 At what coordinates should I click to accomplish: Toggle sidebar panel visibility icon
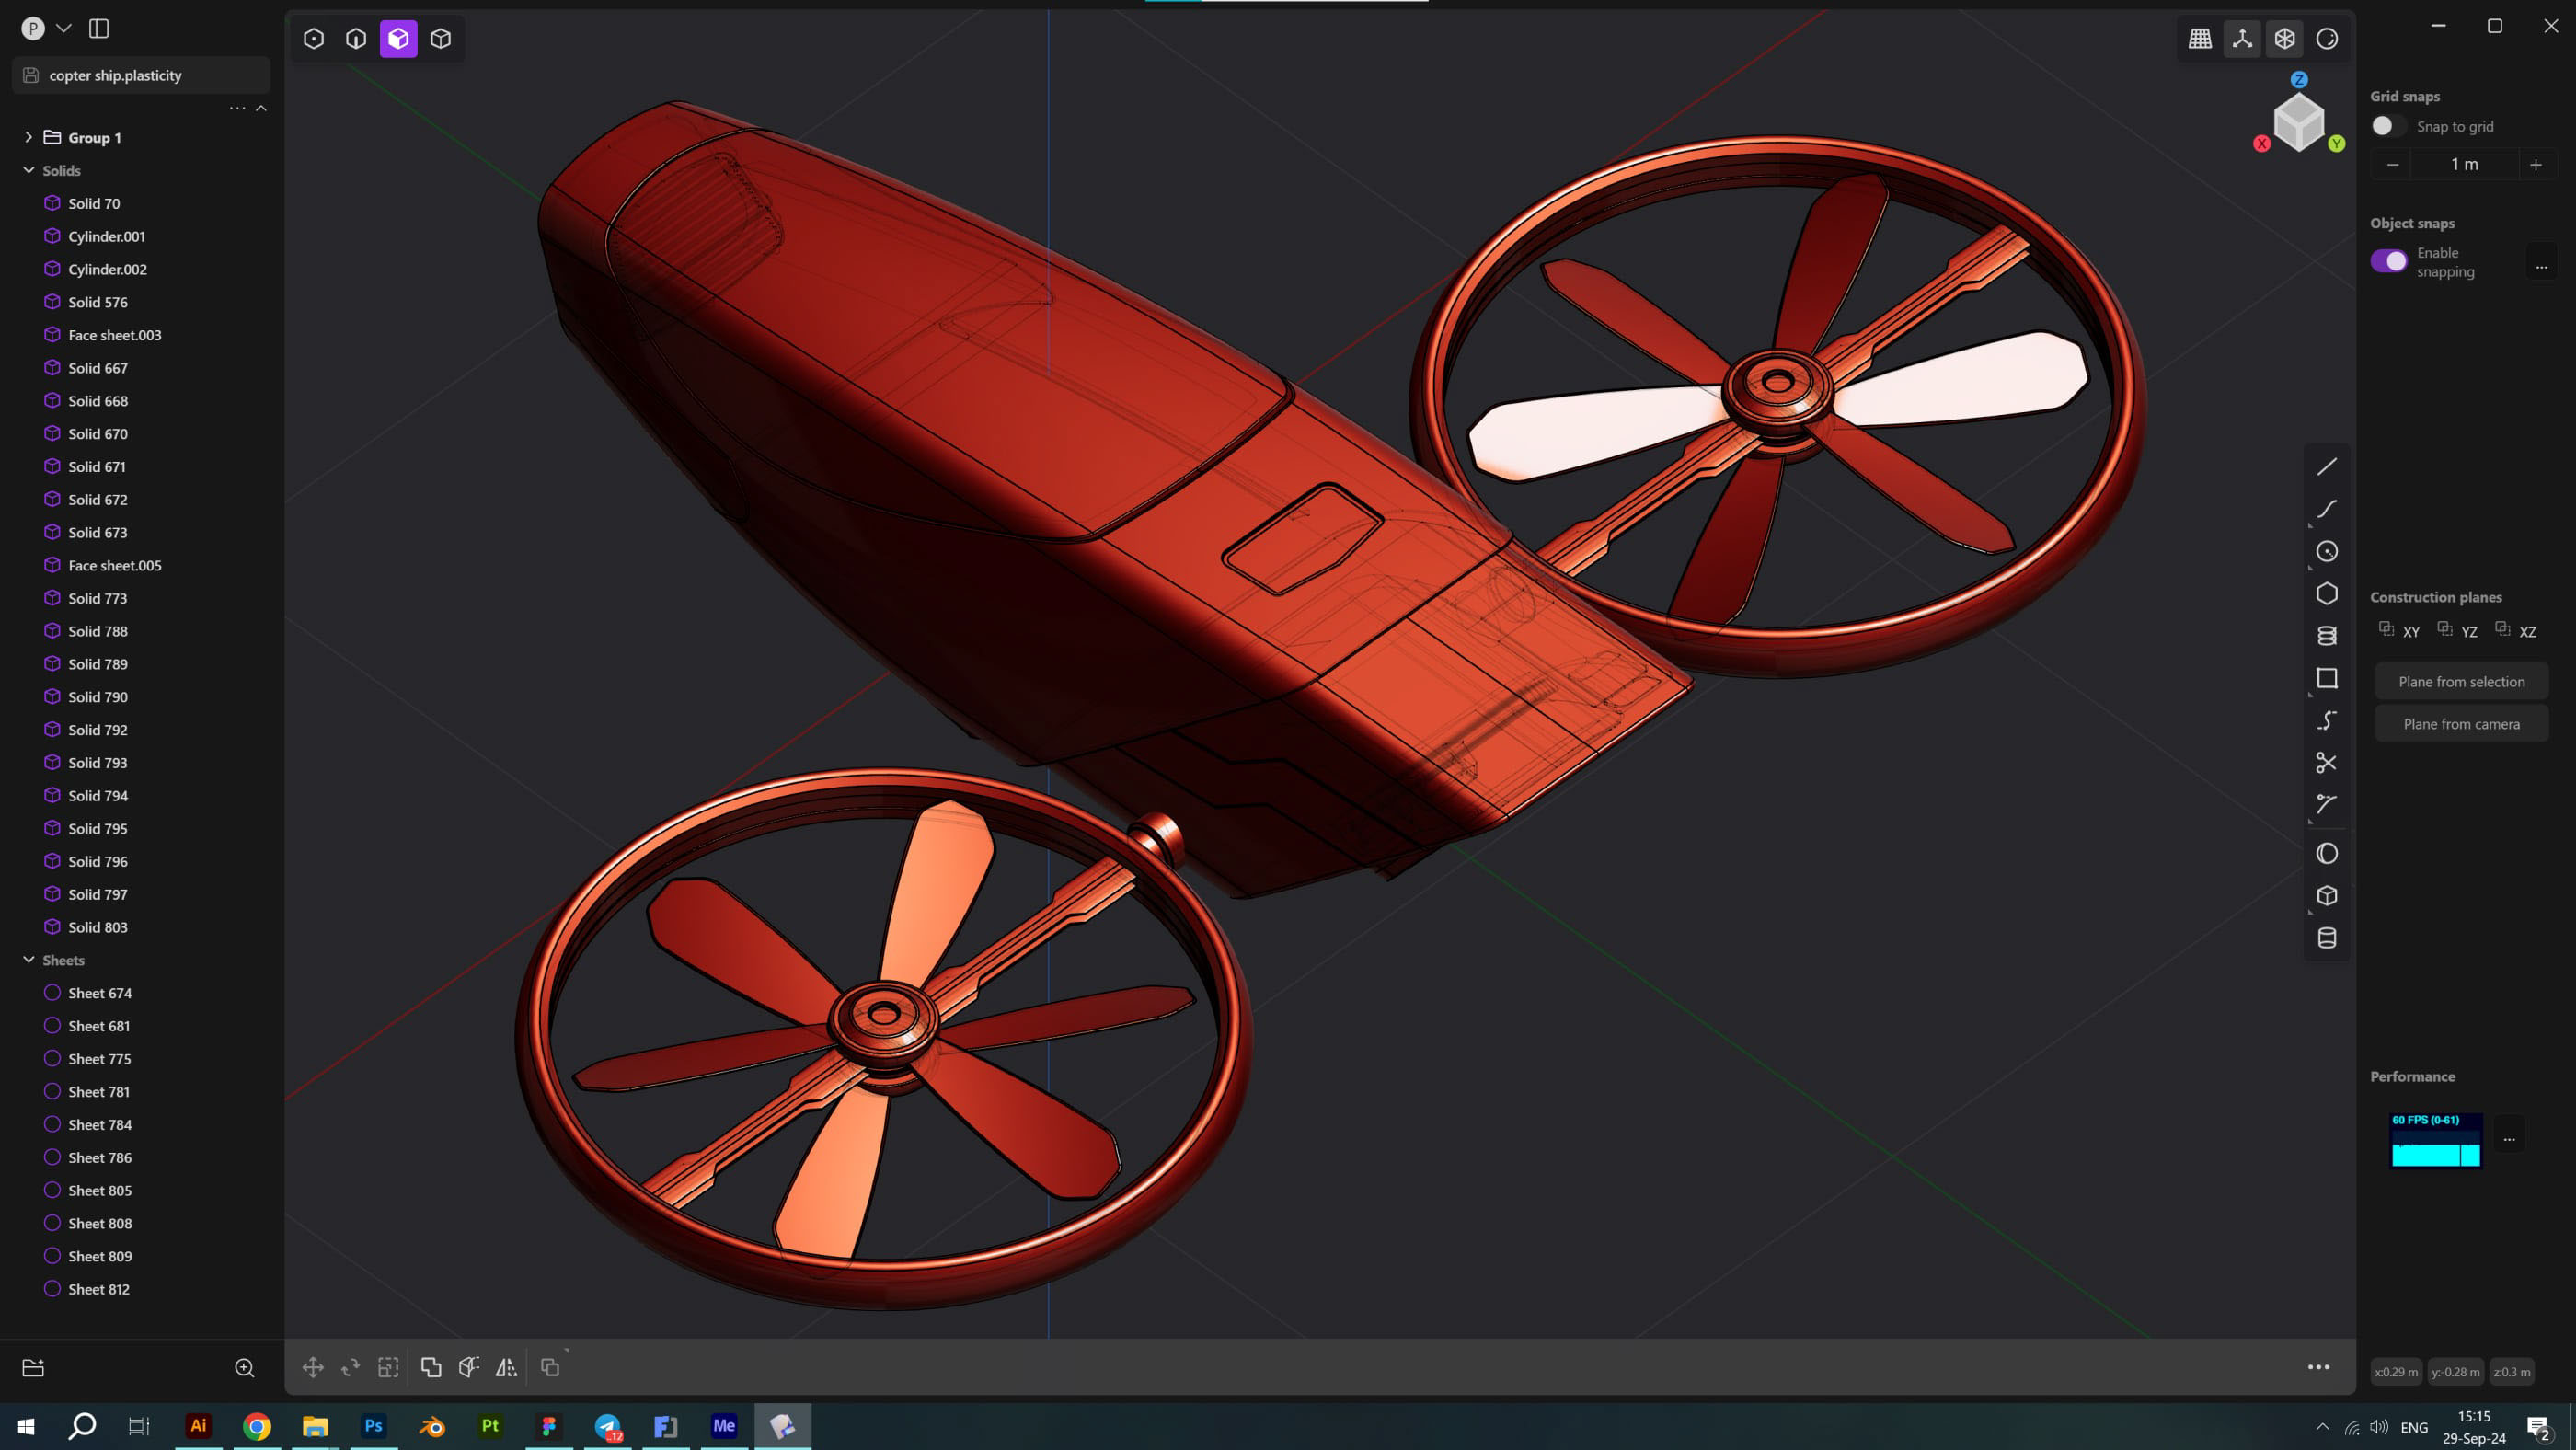[x=99, y=28]
